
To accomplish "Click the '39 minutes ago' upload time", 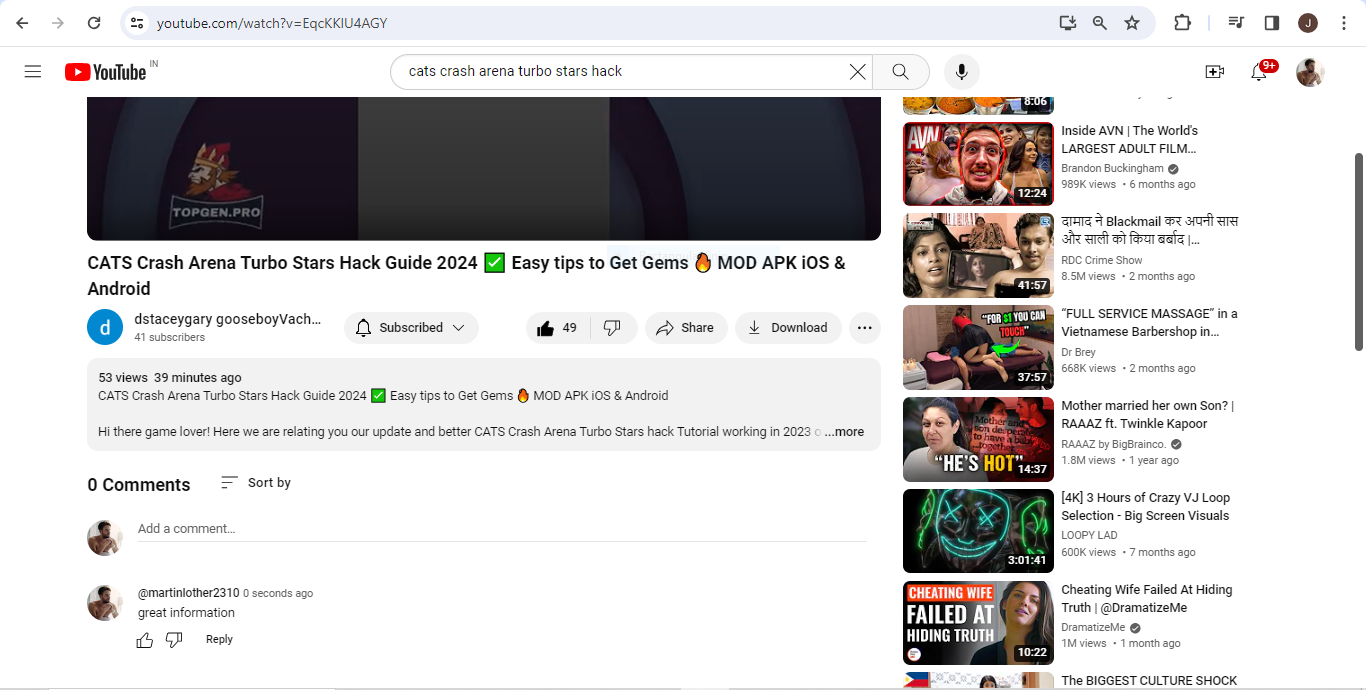I will [198, 378].
